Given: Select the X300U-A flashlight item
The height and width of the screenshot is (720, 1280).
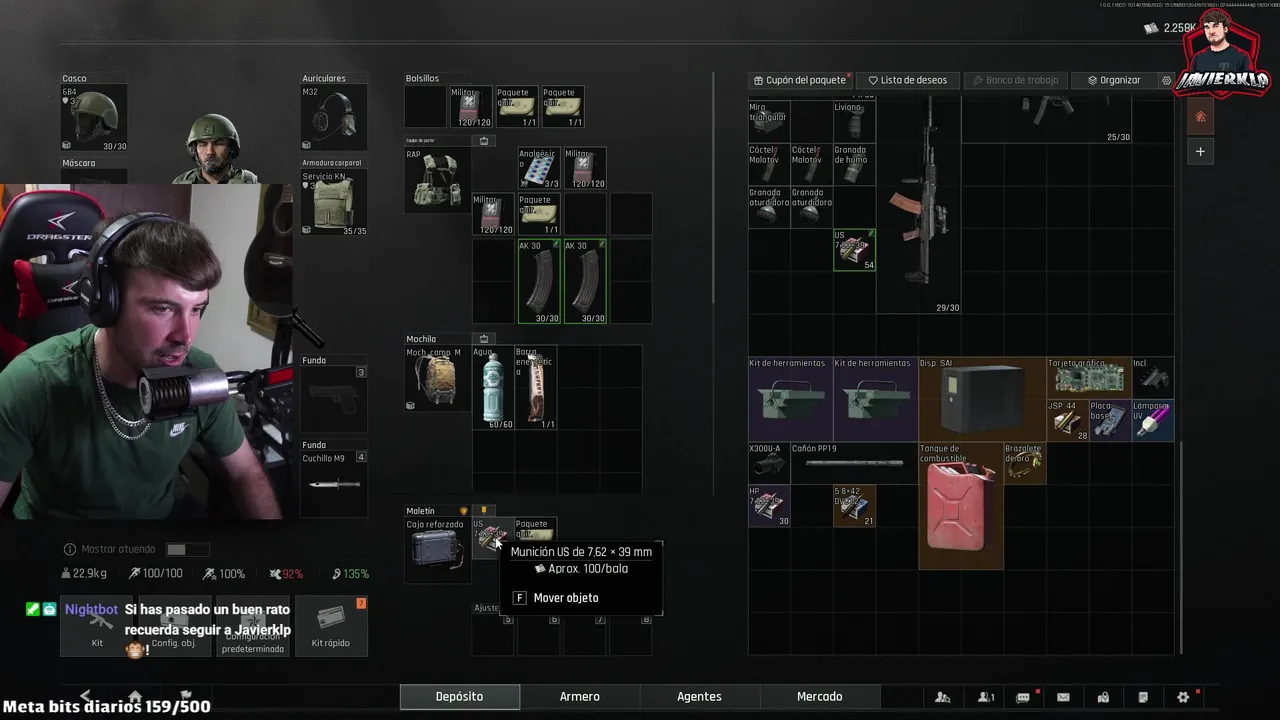Looking at the screenshot, I should (x=769, y=463).
